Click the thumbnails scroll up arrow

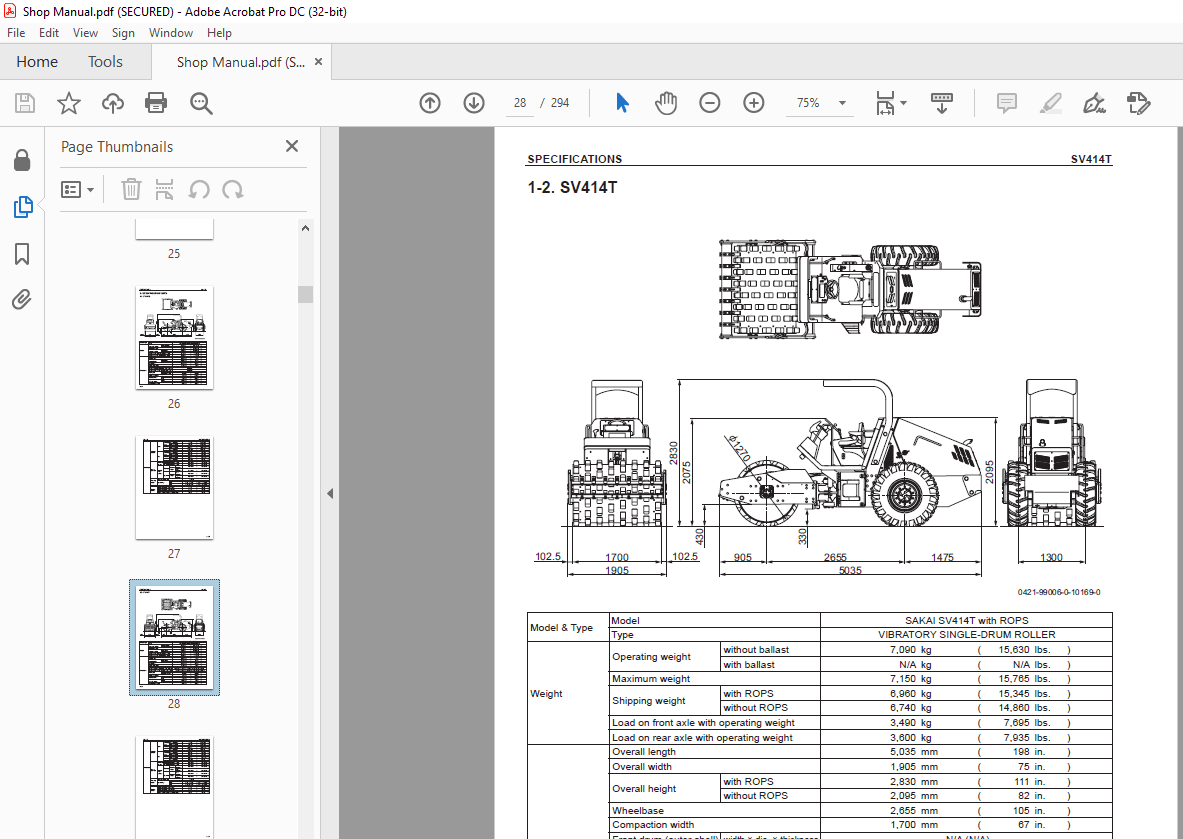click(x=305, y=228)
